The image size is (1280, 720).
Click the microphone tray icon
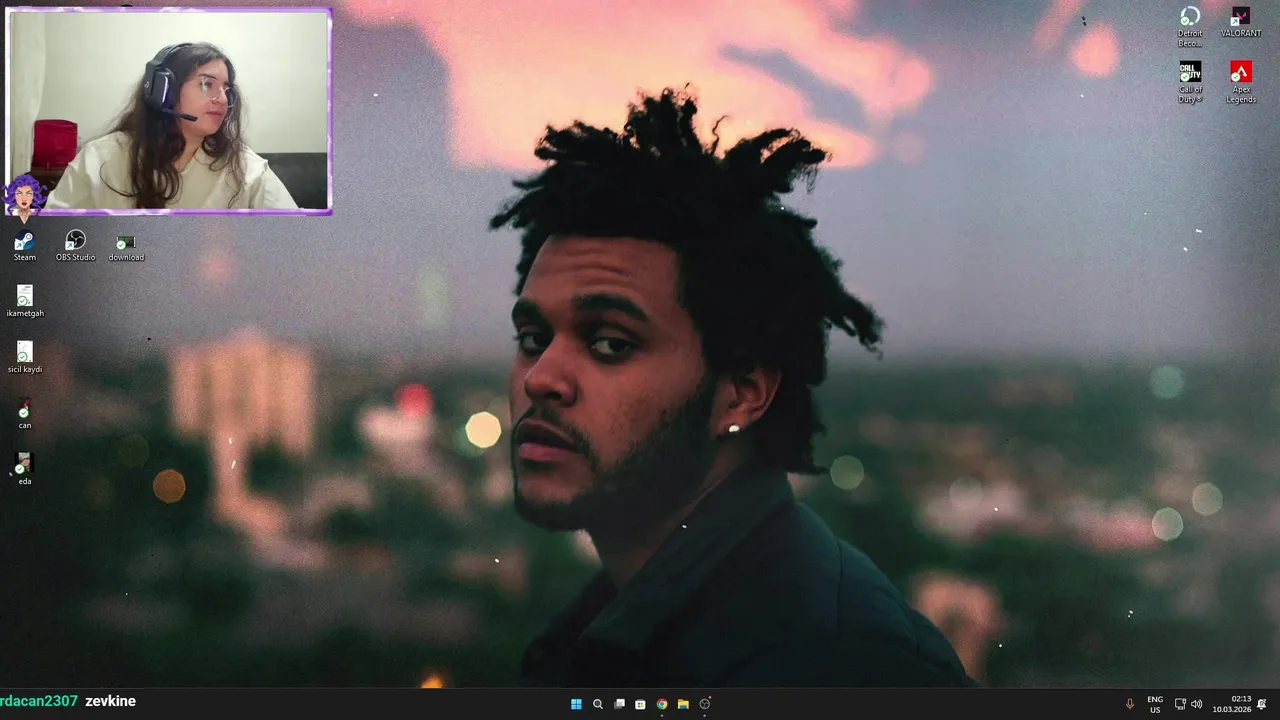click(1130, 704)
